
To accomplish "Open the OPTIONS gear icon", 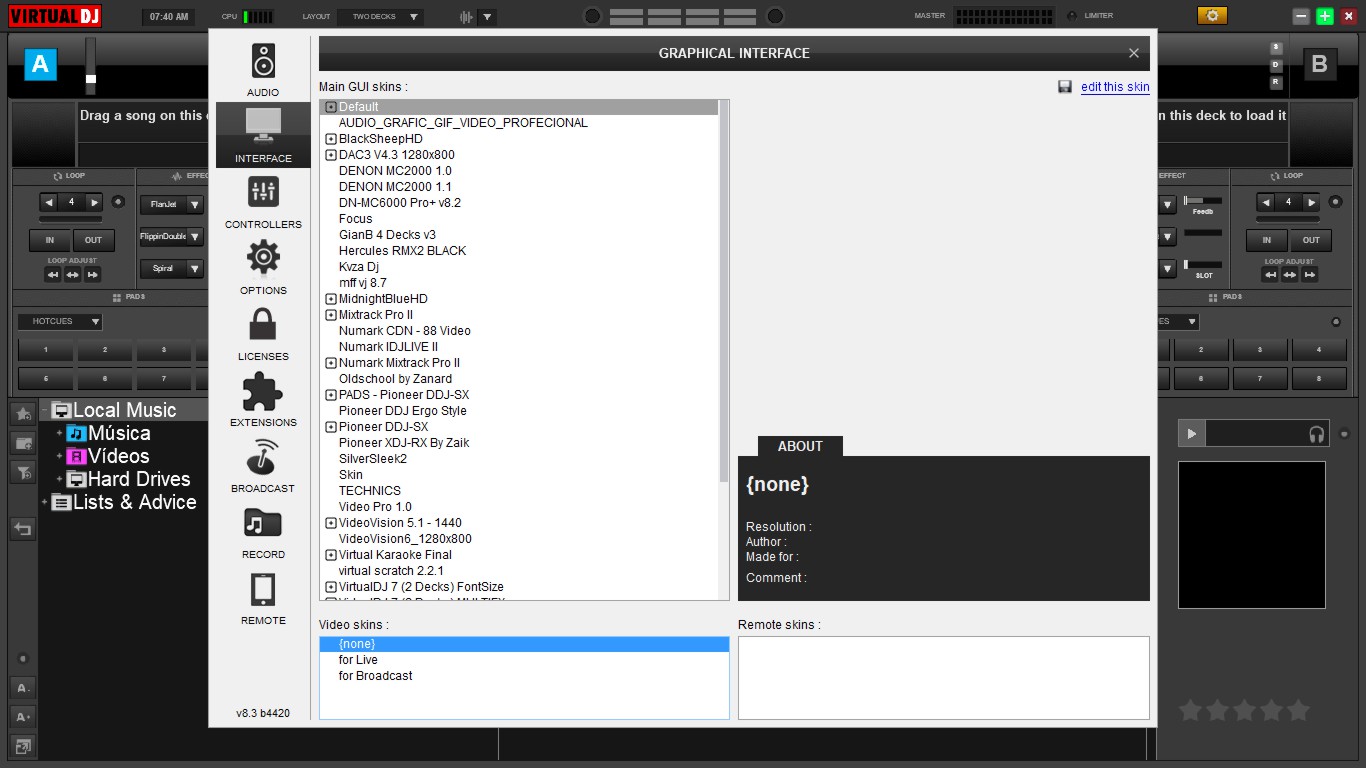I will pos(263,257).
